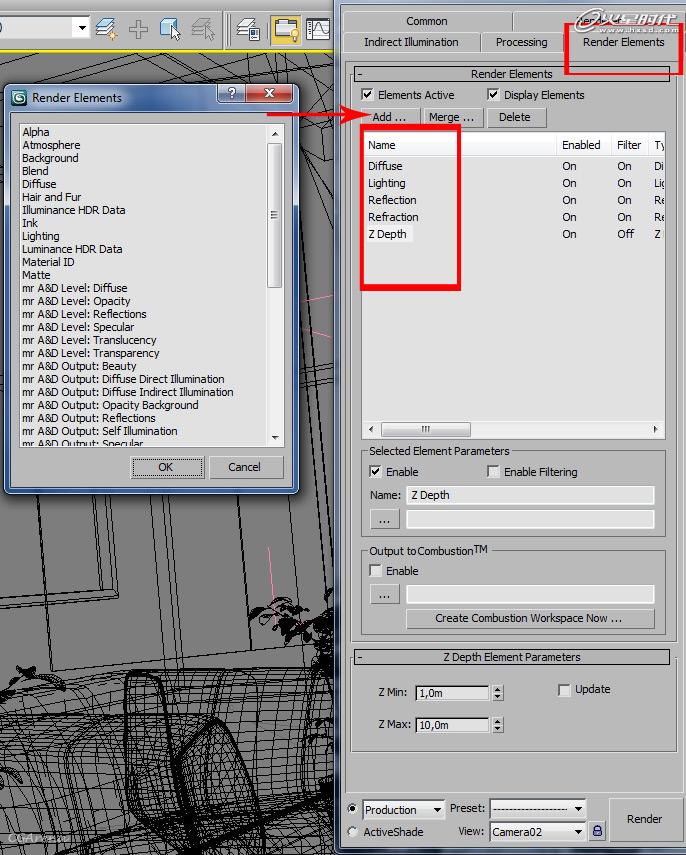The width and height of the screenshot is (686, 855).
Task: Toggle the Elements Active checkbox
Action: pyautogui.click(x=368, y=95)
